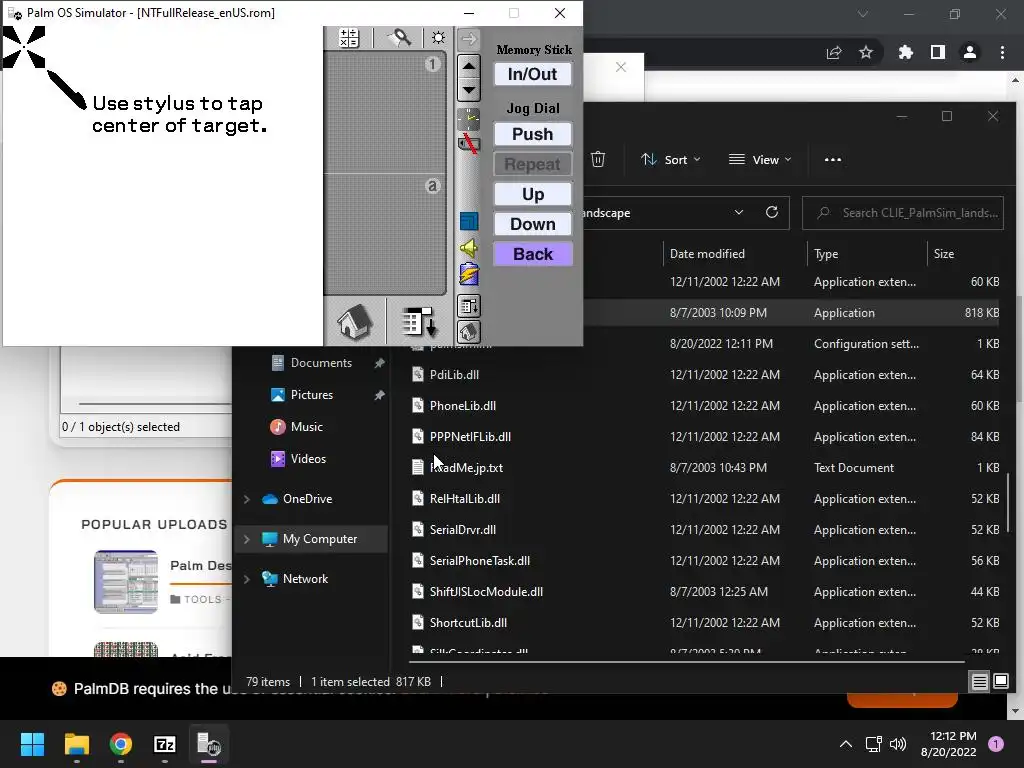
Task: Expand the address bar history dropdown
Action: click(739, 212)
